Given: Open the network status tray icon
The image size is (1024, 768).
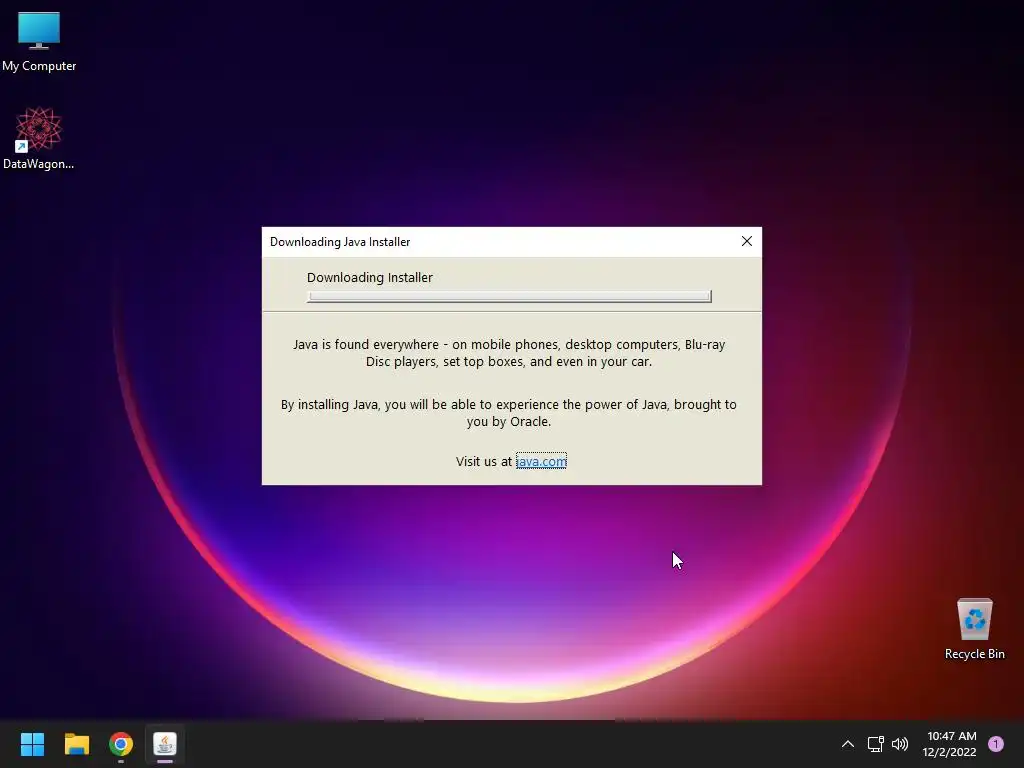Looking at the screenshot, I should pyautogui.click(x=875, y=744).
